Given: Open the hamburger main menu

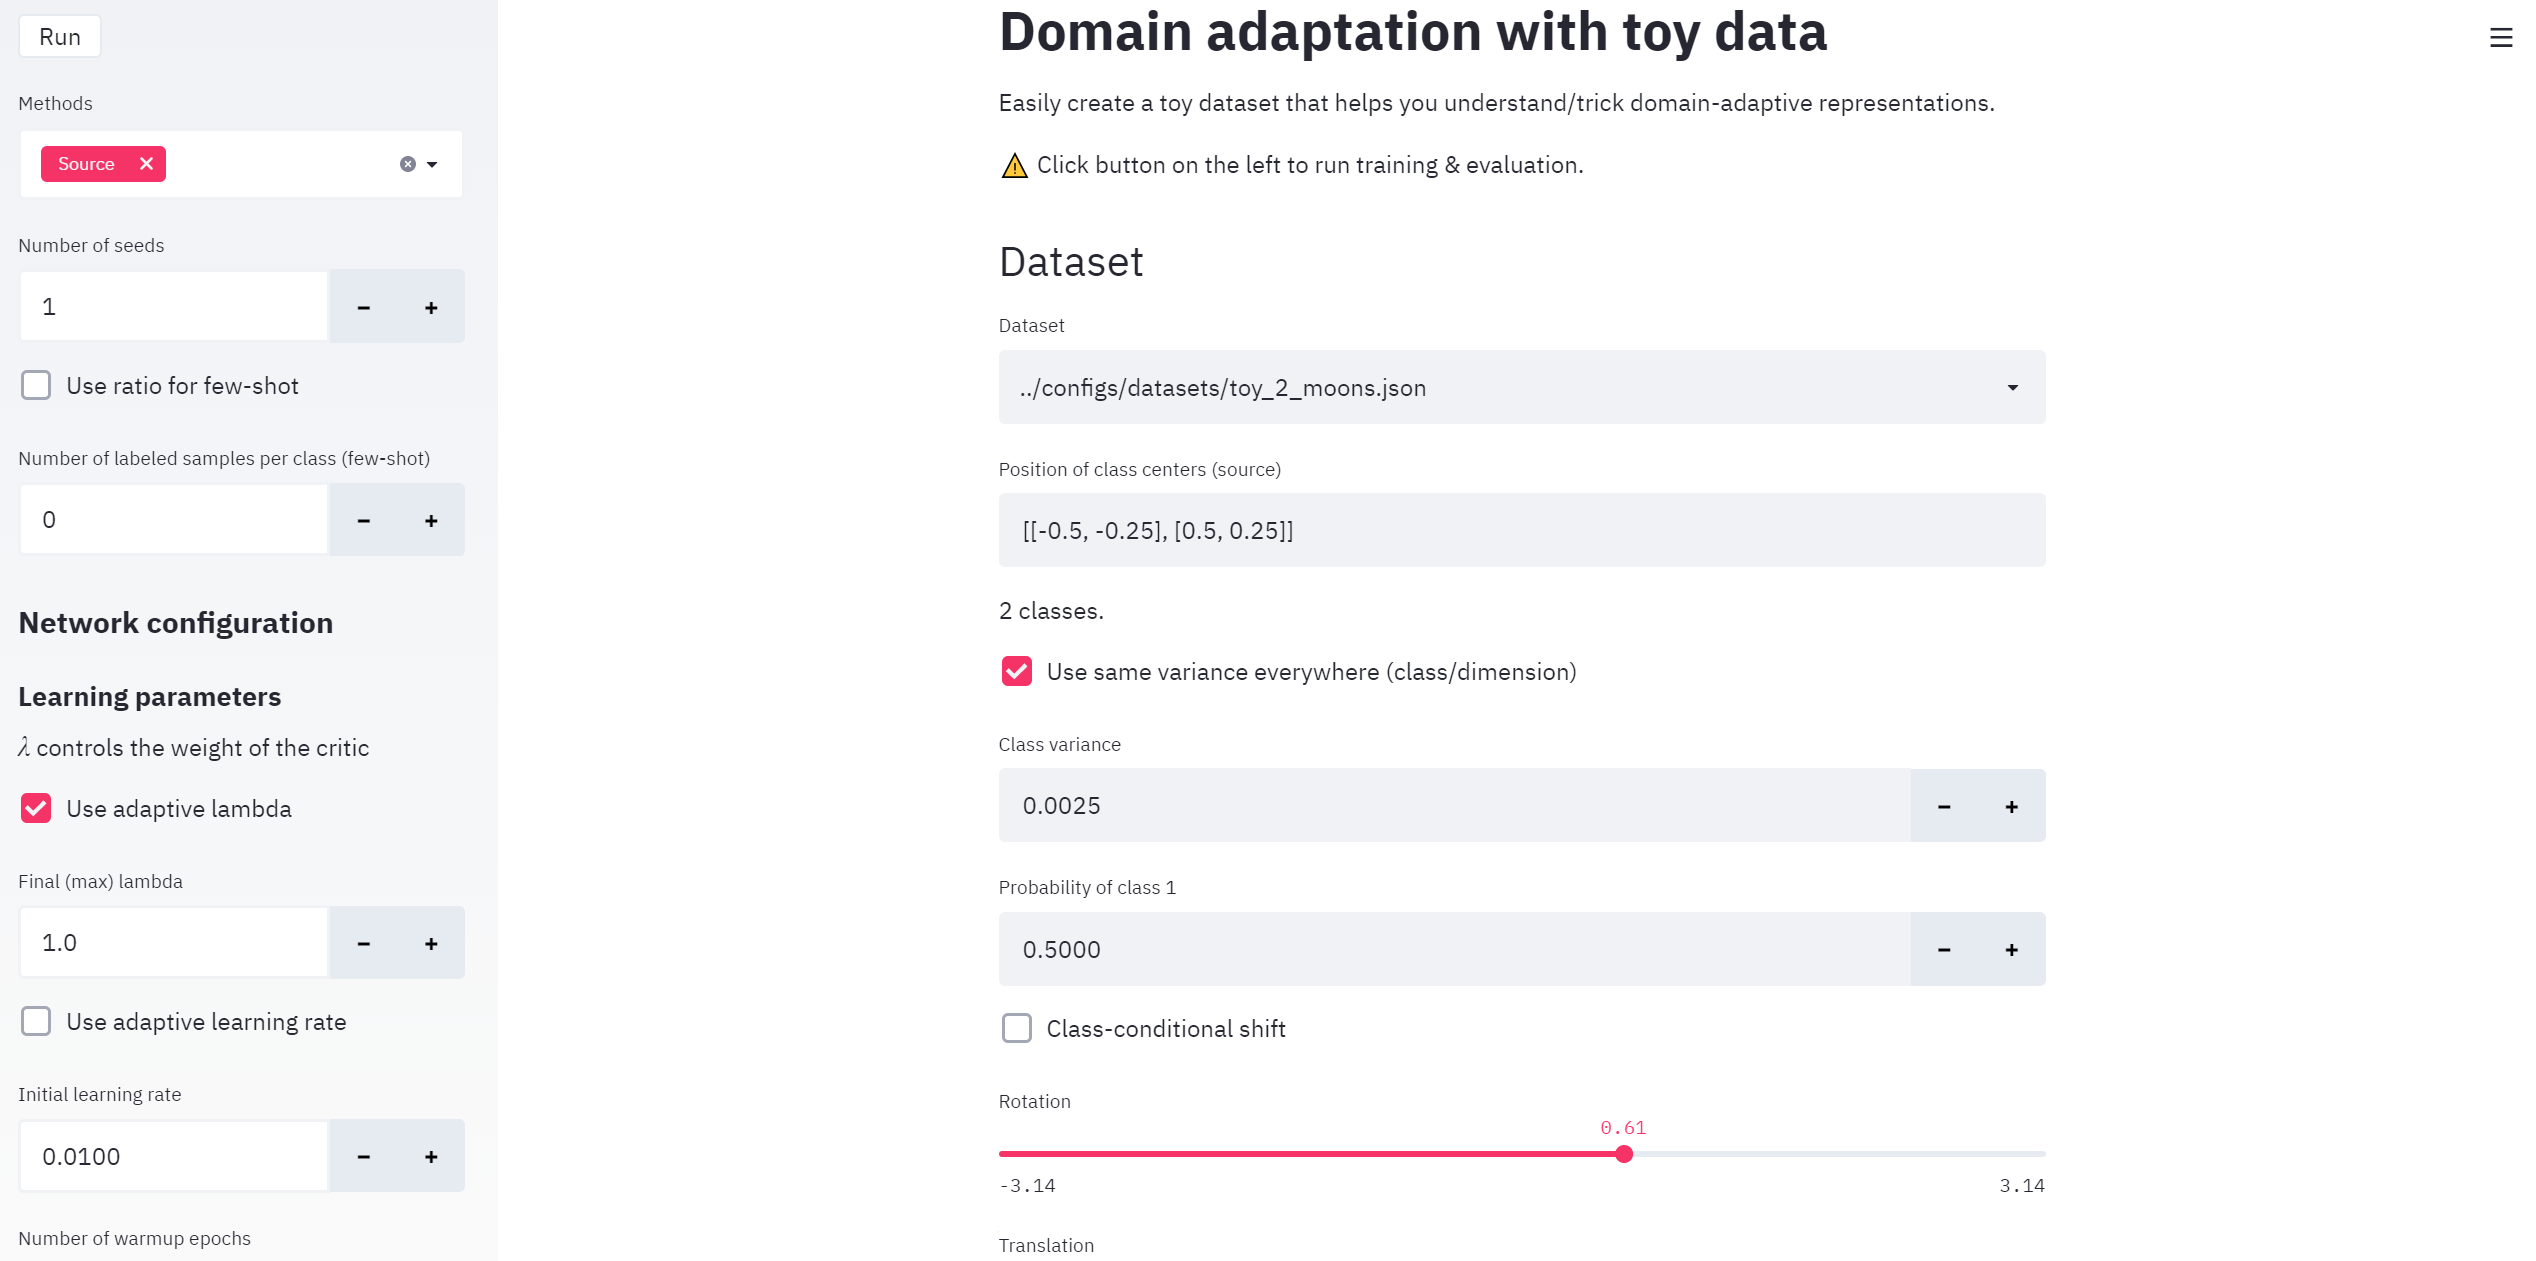Looking at the screenshot, I should pos(2500,38).
